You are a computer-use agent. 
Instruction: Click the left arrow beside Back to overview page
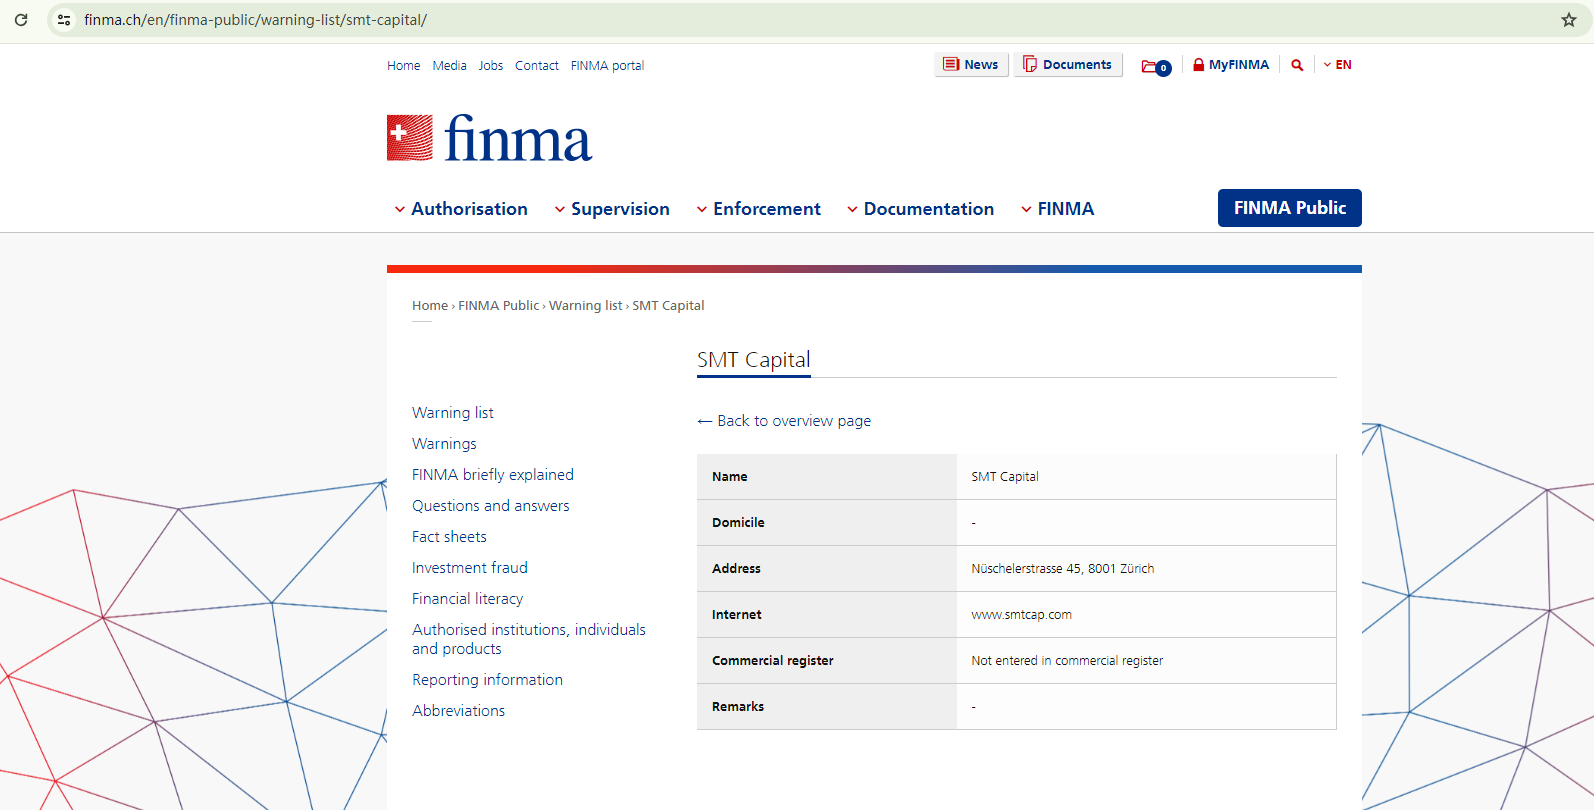pyautogui.click(x=705, y=421)
